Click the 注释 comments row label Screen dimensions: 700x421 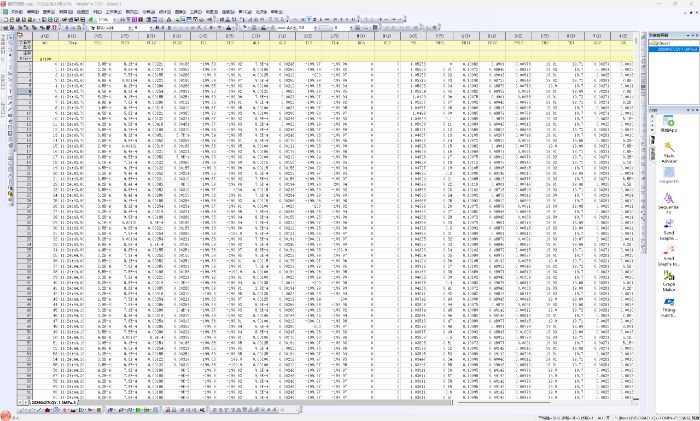pyautogui.click(x=25, y=53)
